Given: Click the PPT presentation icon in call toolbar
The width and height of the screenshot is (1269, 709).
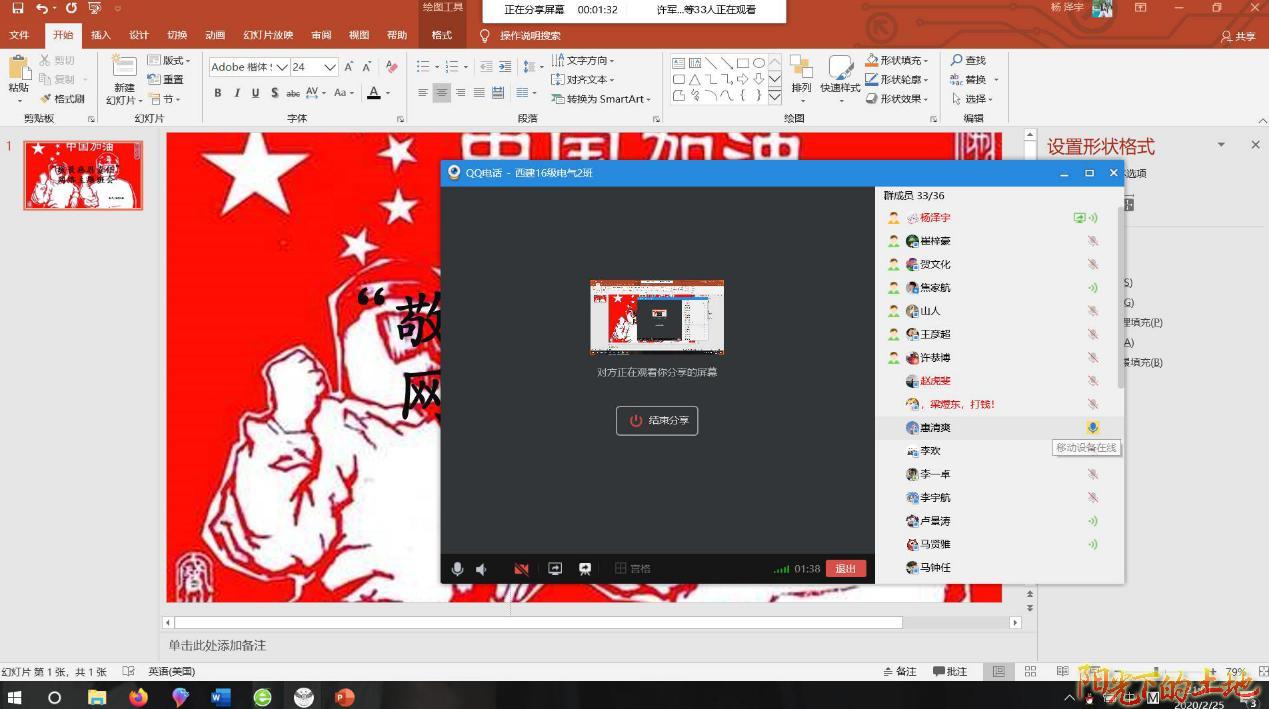Looking at the screenshot, I should coord(585,569).
